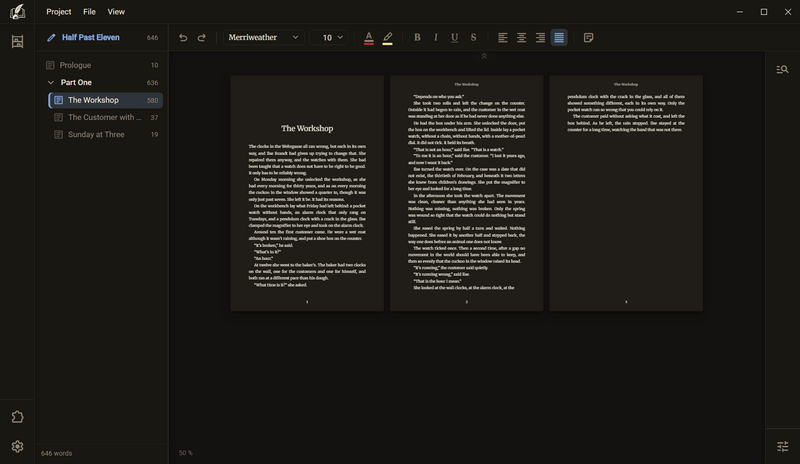Open the text color tool
Viewport: 800px width, 464px height.
tap(369, 38)
